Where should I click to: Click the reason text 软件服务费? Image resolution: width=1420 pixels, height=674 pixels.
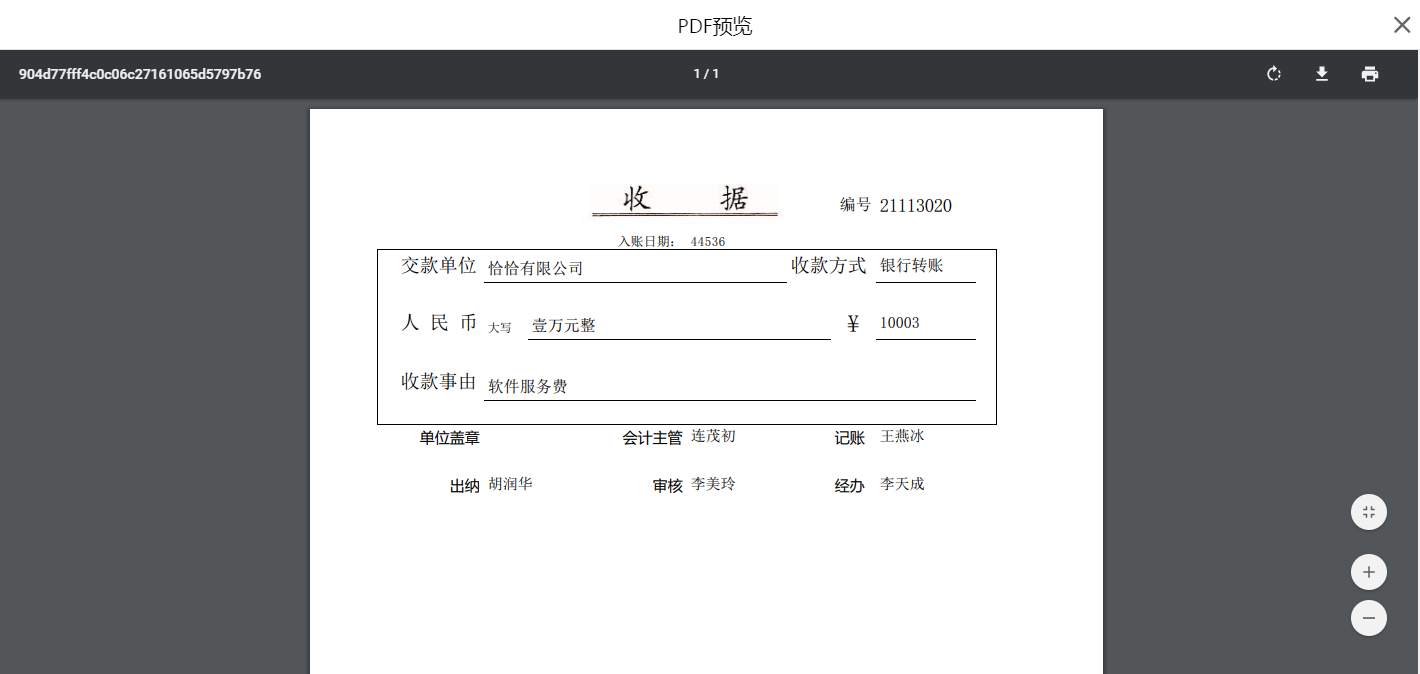tap(527, 386)
